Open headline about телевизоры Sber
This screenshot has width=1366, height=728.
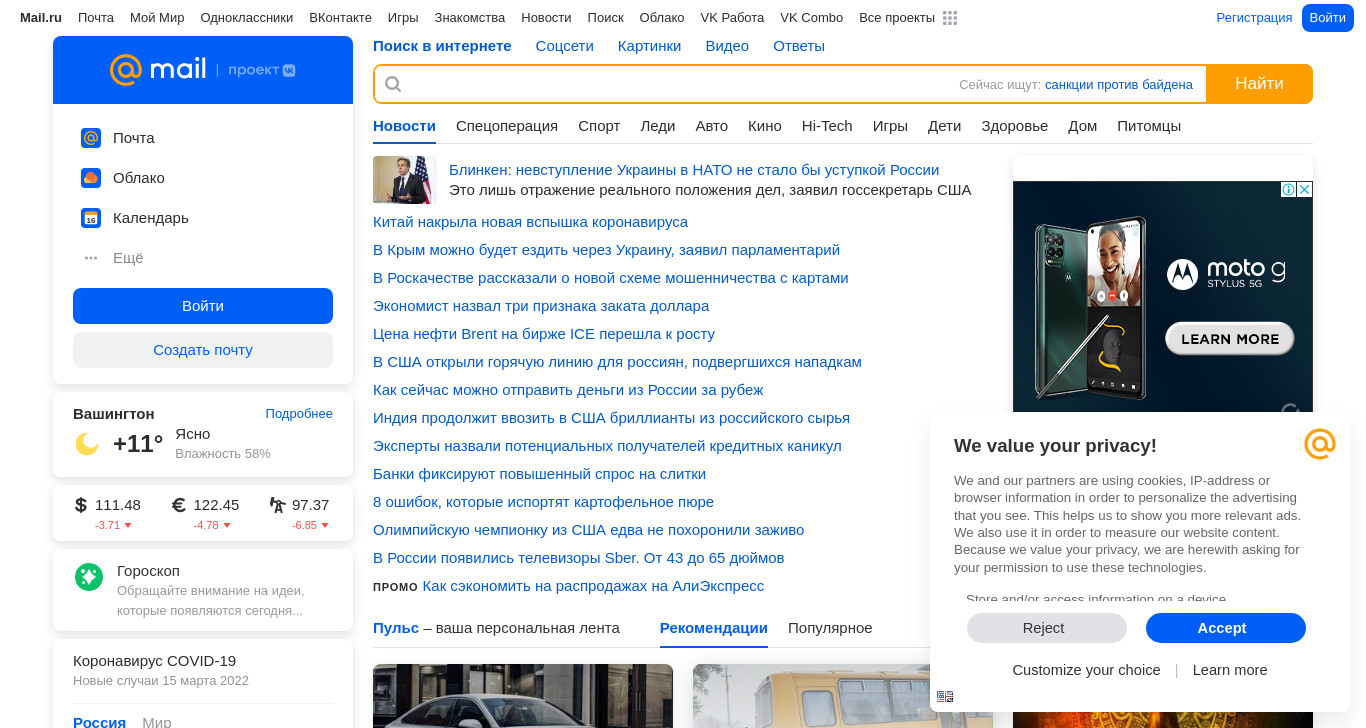[x=578, y=558]
